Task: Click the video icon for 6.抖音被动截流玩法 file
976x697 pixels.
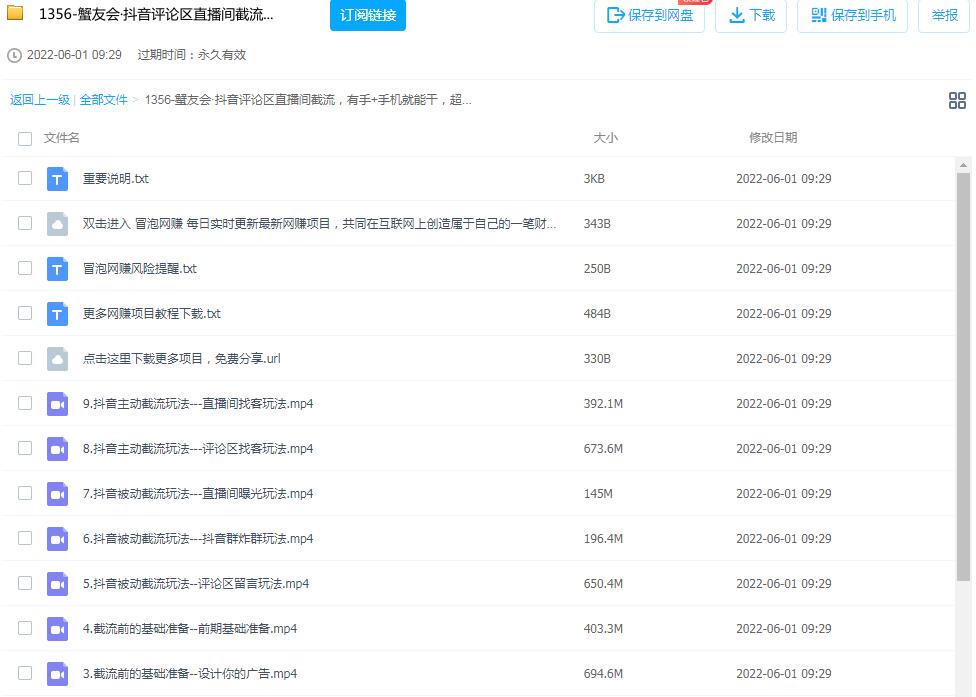Action: point(57,539)
